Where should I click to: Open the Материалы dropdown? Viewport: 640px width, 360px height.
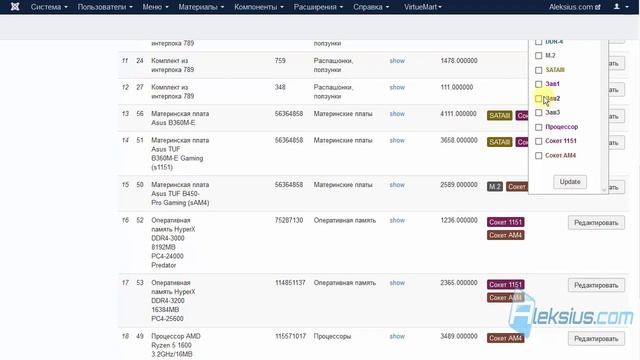201,7
